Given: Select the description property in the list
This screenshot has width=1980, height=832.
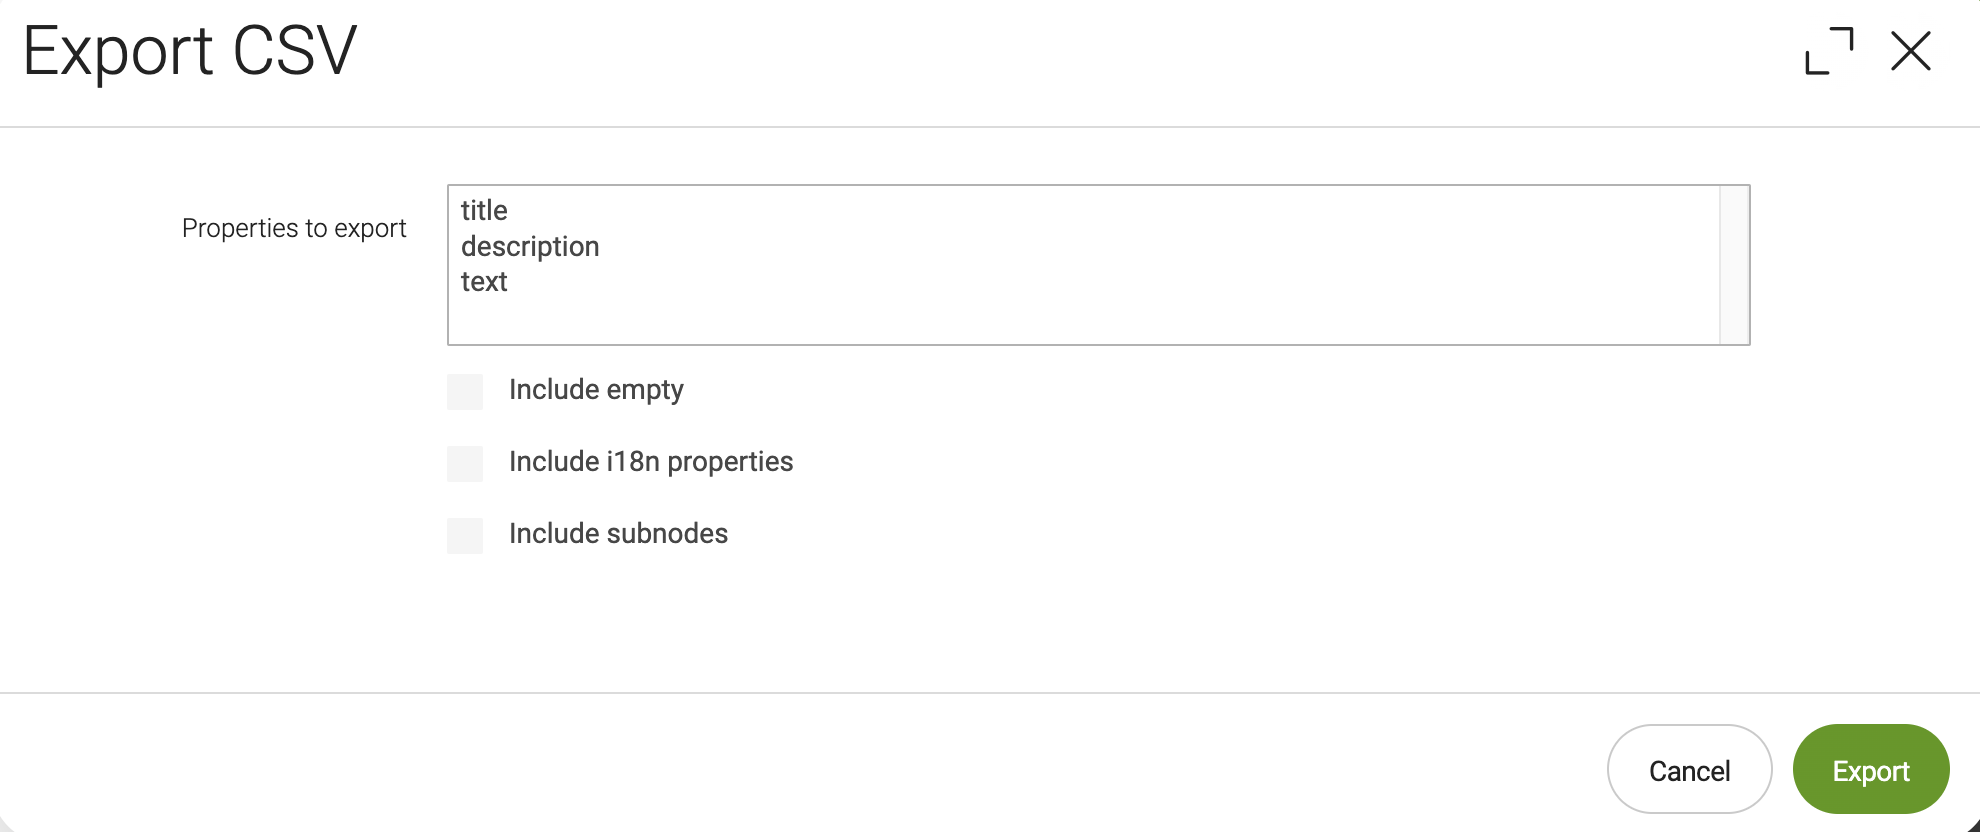Looking at the screenshot, I should (529, 247).
